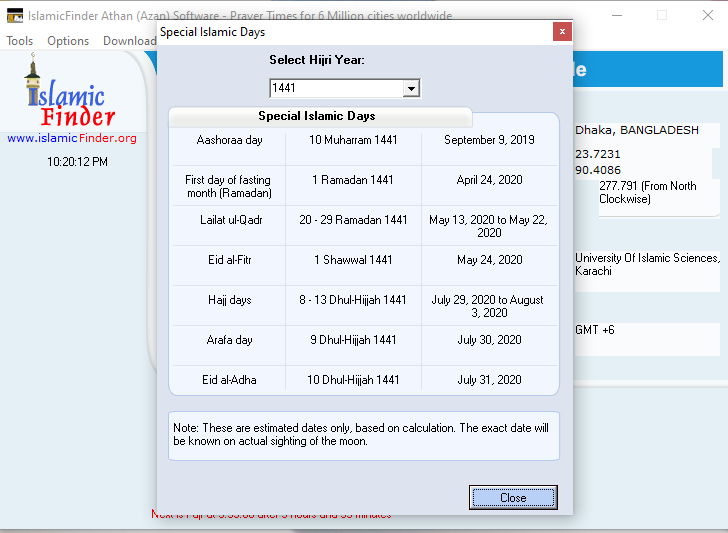Open the Hijri year dropdown arrow
728x533 pixels.
click(411, 88)
